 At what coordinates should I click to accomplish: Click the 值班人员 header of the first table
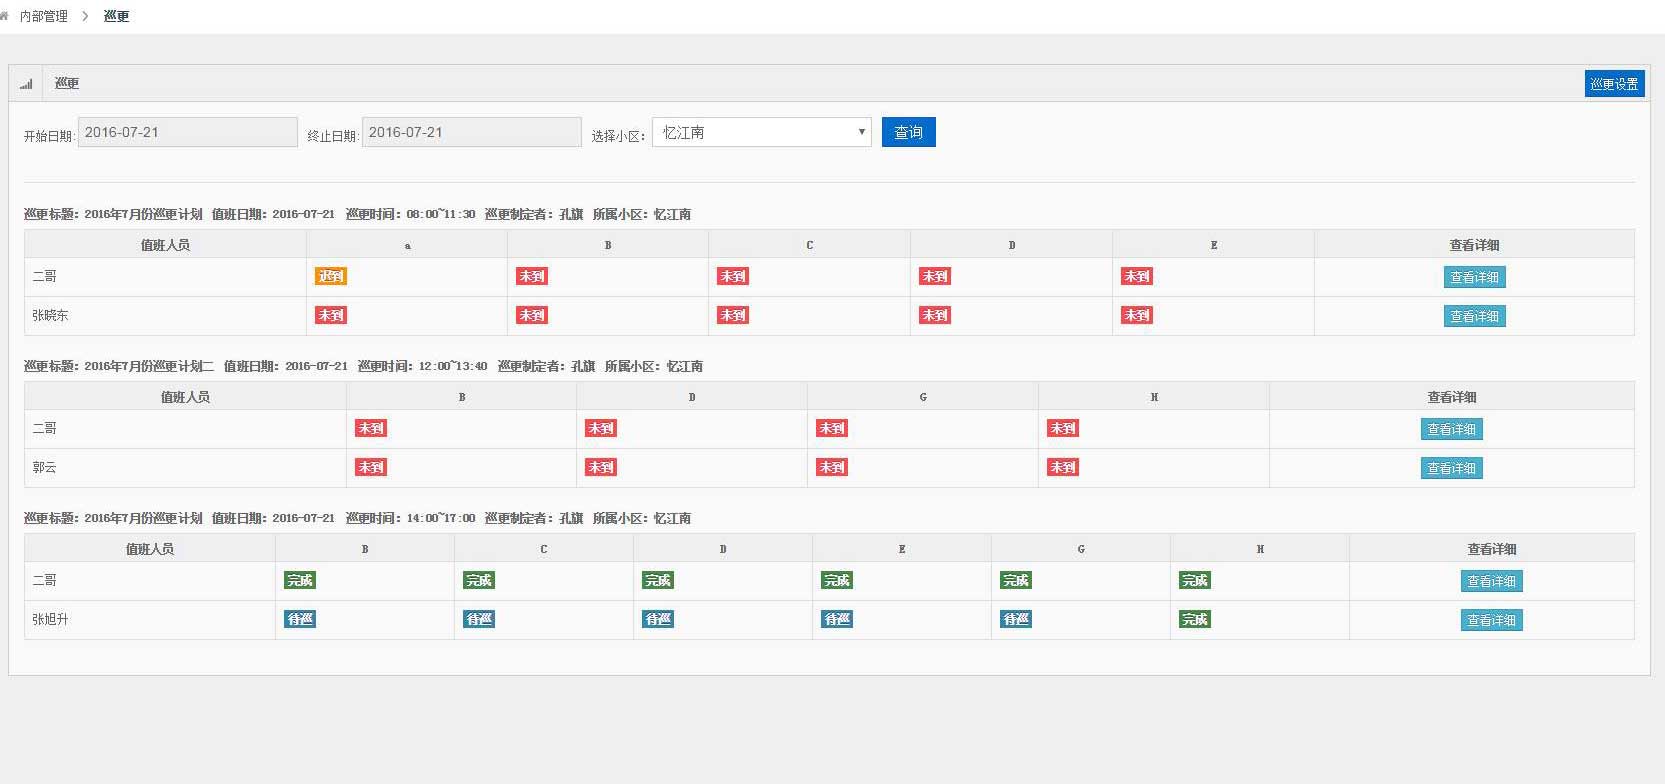pos(165,245)
